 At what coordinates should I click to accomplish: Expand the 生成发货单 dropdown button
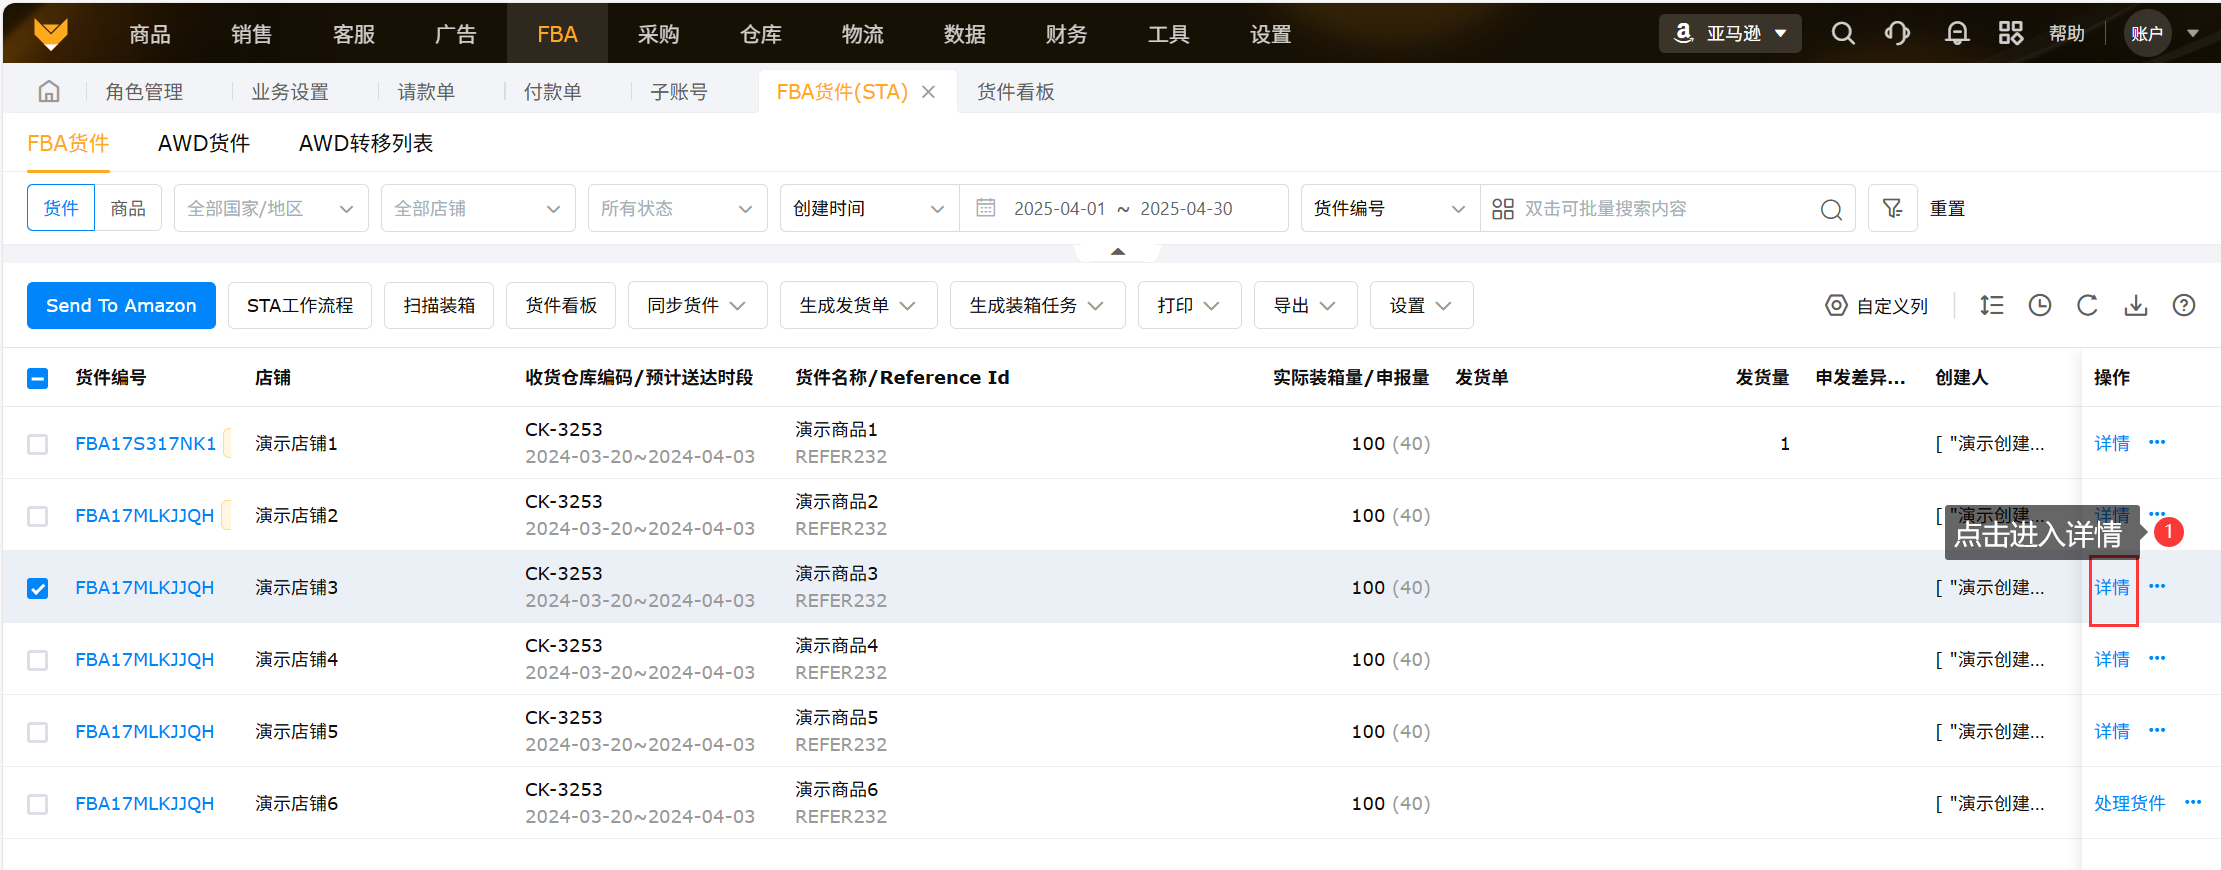pos(858,306)
